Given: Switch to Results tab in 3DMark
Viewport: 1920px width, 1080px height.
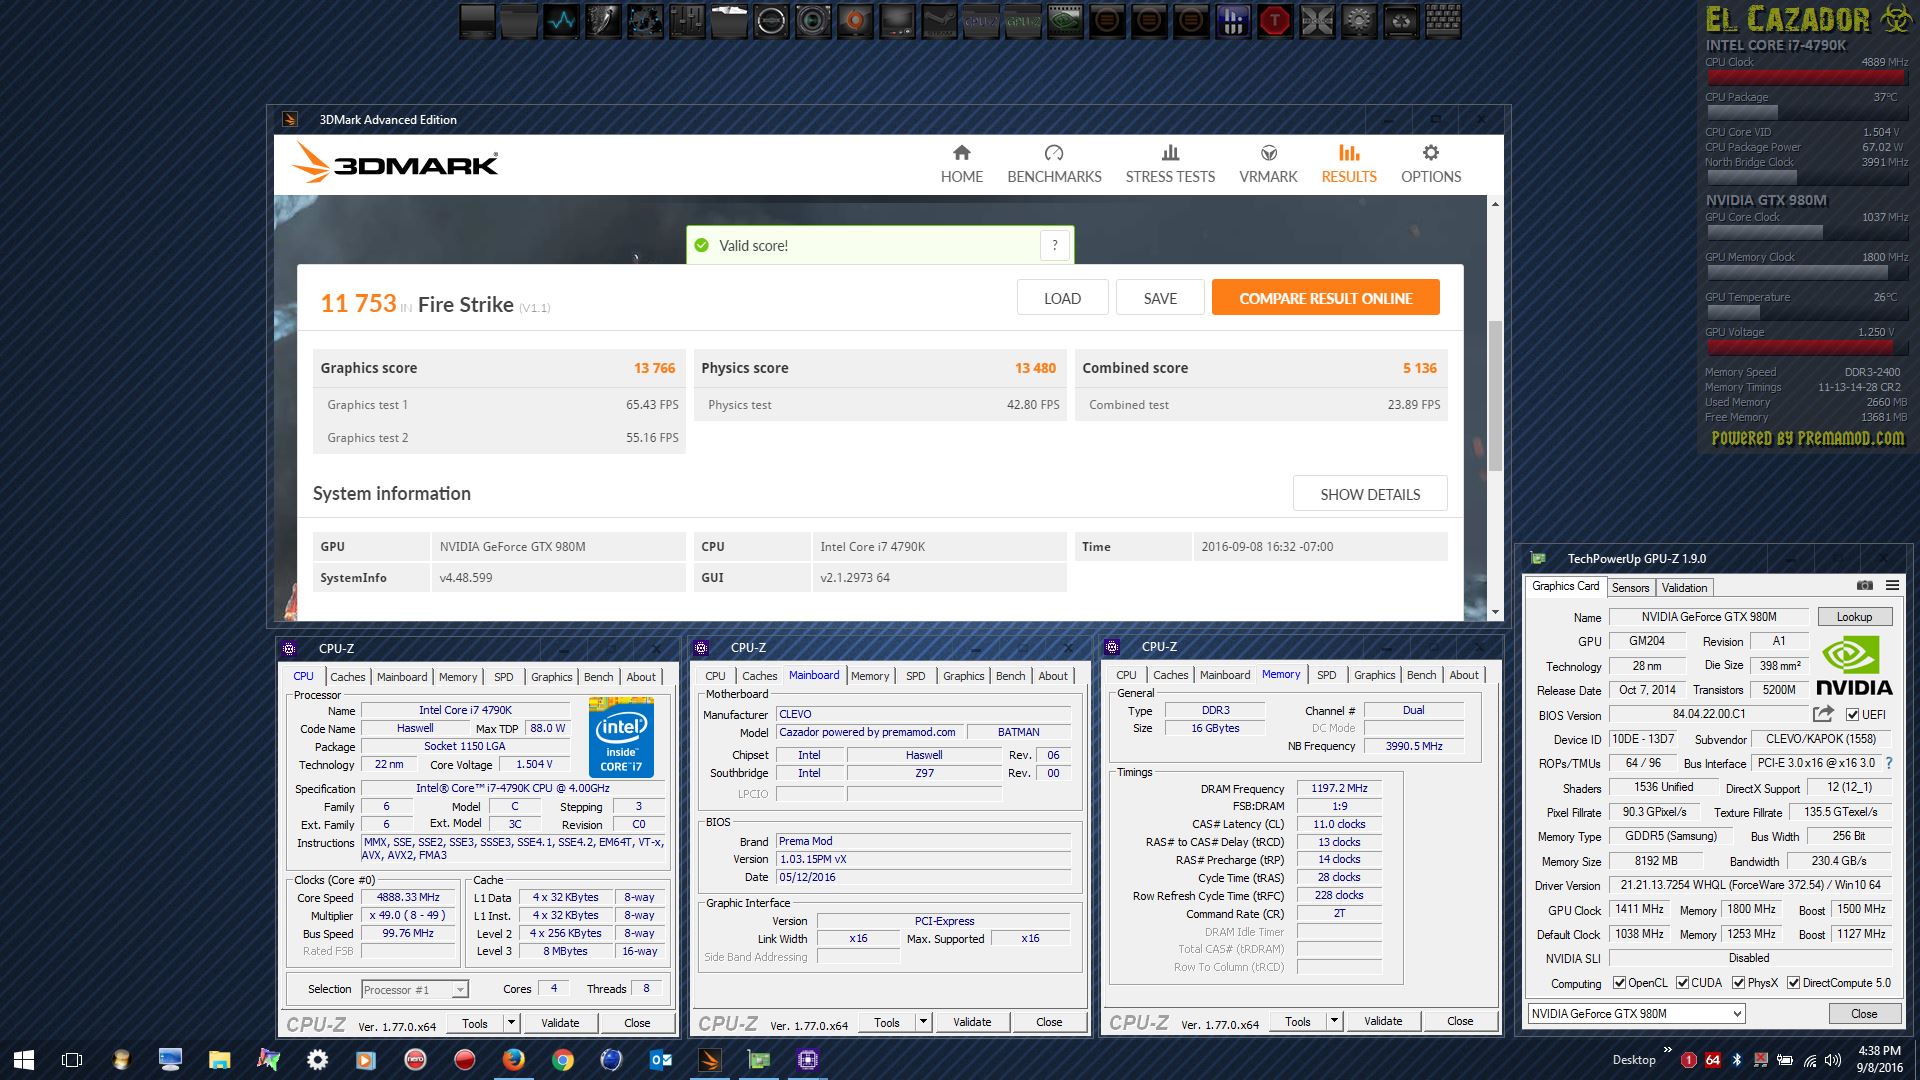Looking at the screenshot, I should (x=1349, y=164).
